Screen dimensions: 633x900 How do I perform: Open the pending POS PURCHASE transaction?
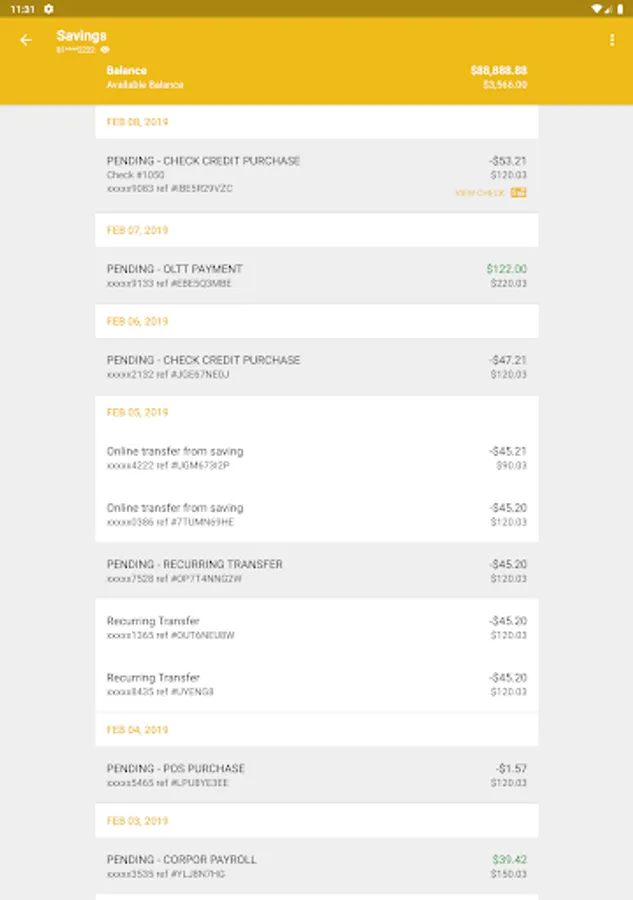[x=316, y=775]
